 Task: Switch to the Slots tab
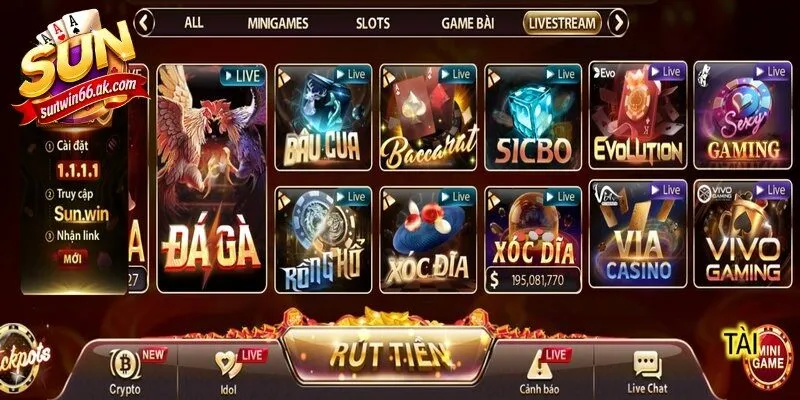(372, 23)
